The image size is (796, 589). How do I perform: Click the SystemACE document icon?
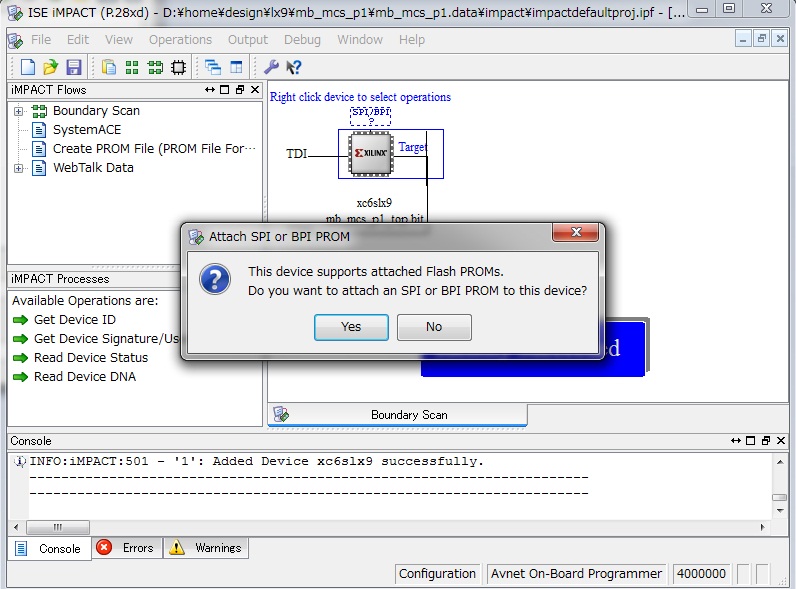click(39, 130)
